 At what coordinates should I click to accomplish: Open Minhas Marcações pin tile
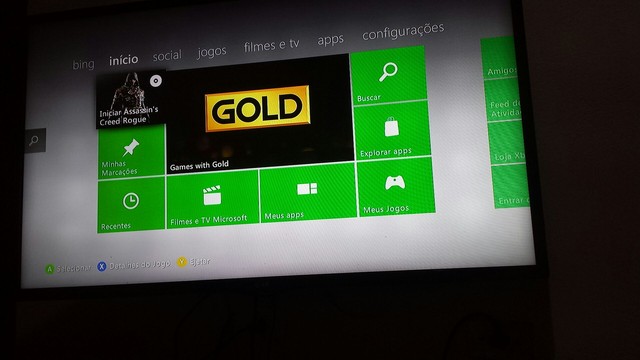tap(131, 152)
